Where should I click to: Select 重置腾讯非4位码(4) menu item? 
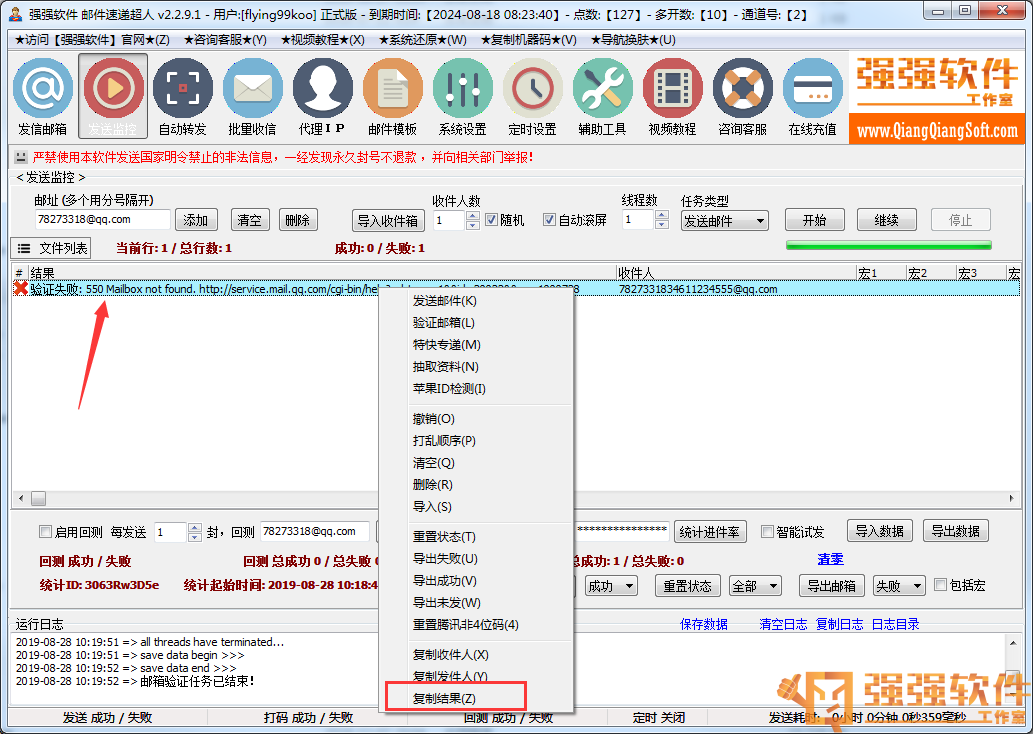[476, 624]
